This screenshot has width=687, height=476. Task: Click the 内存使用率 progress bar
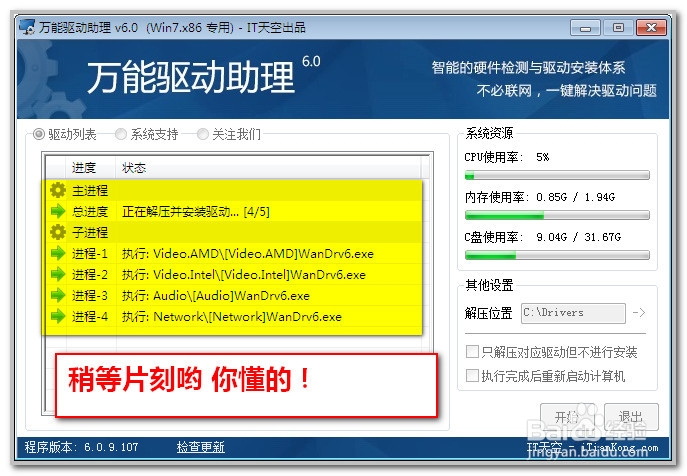(x=557, y=215)
